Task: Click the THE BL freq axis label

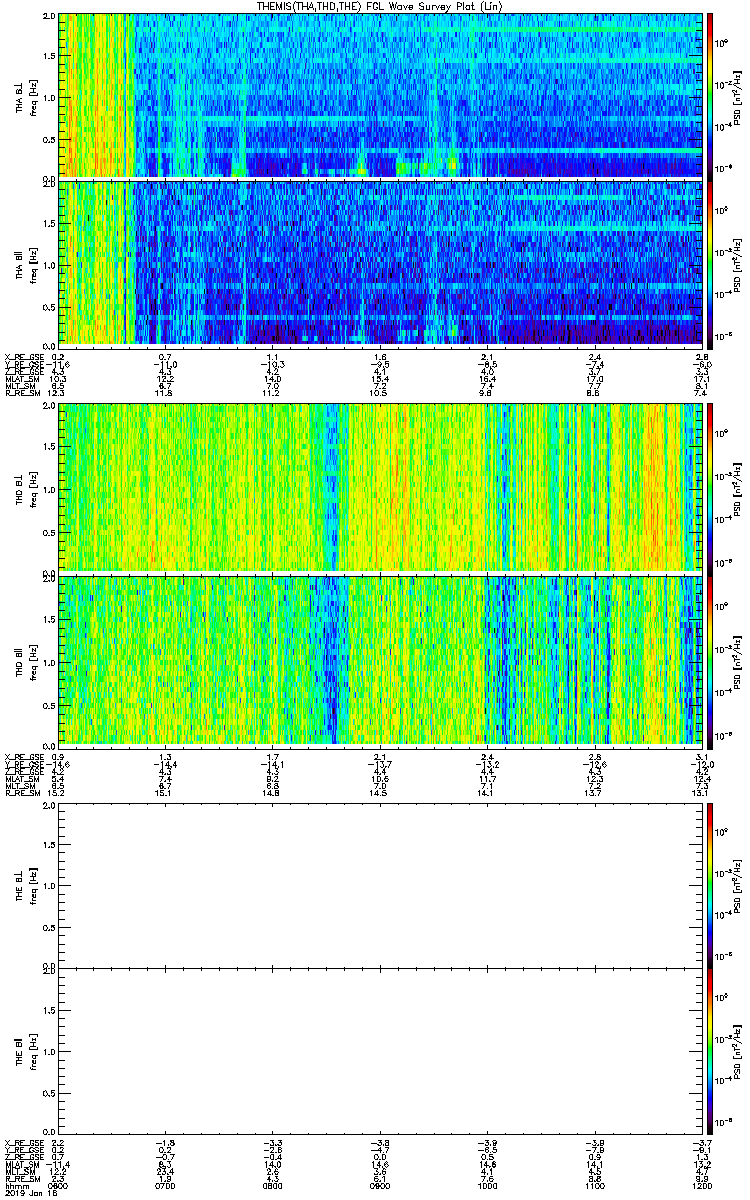Action: tap(32, 885)
